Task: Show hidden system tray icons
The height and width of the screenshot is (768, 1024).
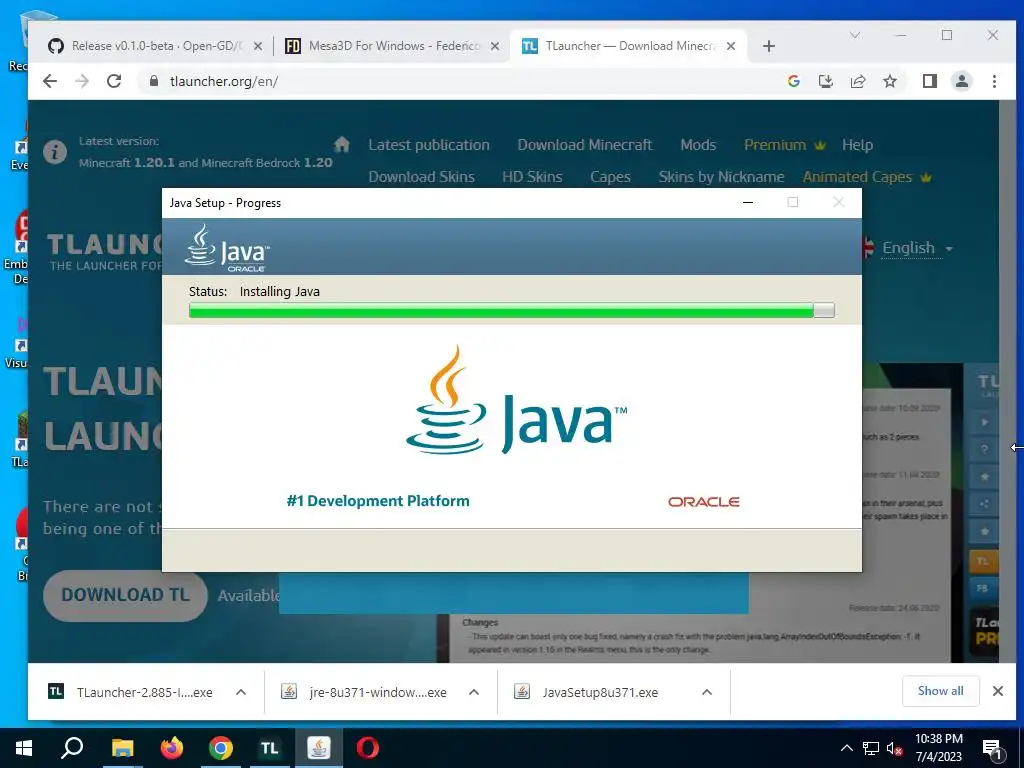Action: [x=846, y=748]
